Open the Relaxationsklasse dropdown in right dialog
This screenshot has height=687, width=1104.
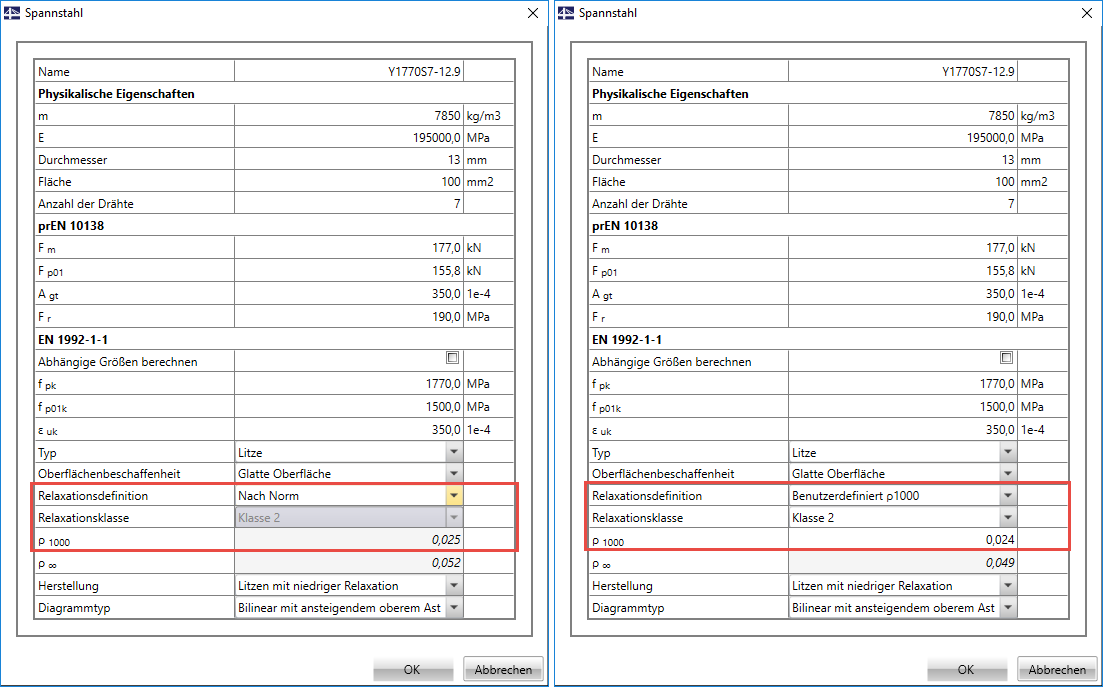1007,518
